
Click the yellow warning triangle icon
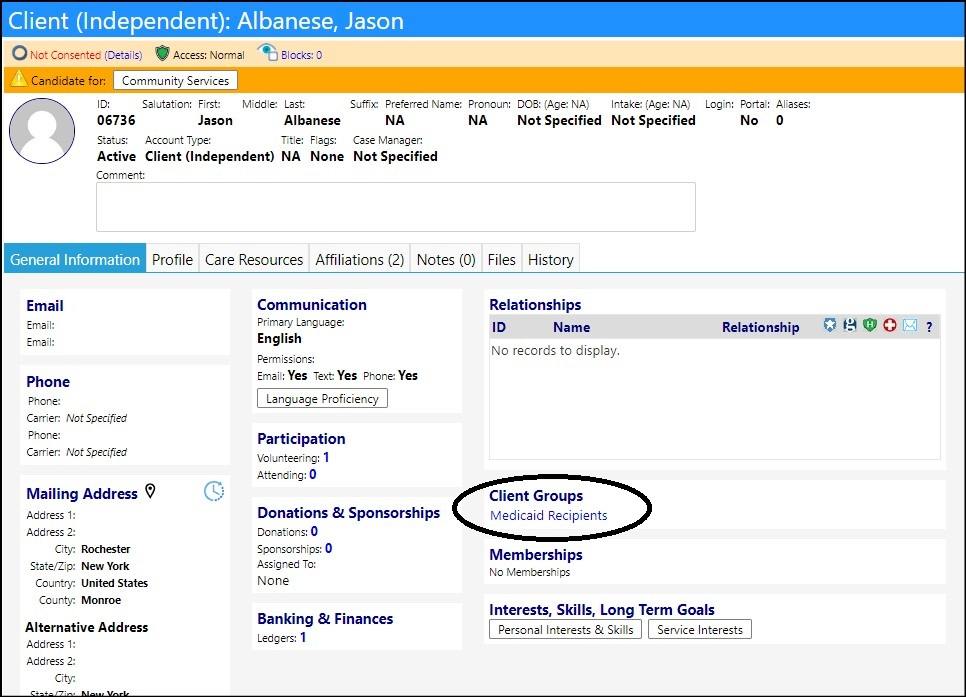click(x=19, y=79)
